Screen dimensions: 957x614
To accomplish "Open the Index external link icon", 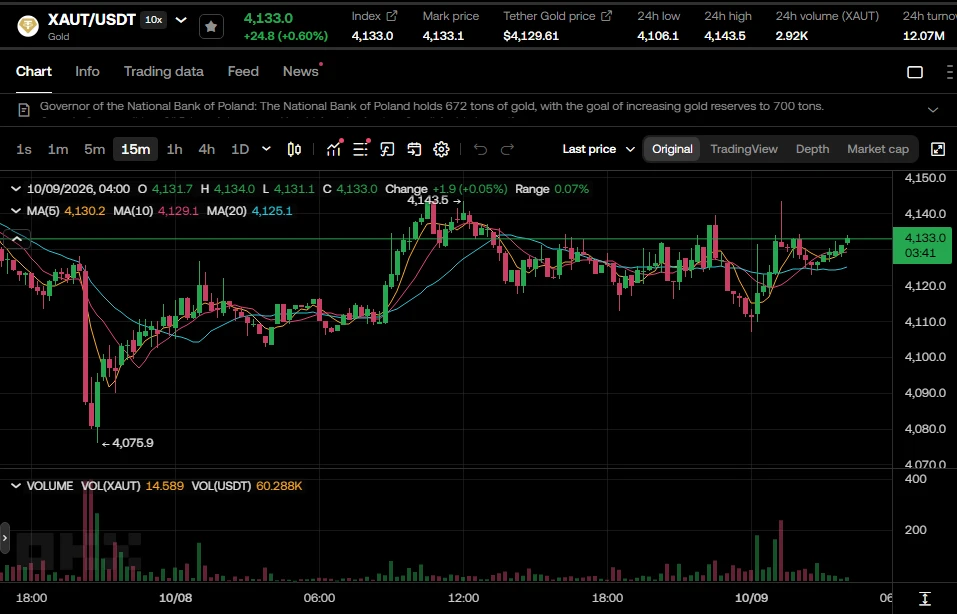I will [392, 16].
